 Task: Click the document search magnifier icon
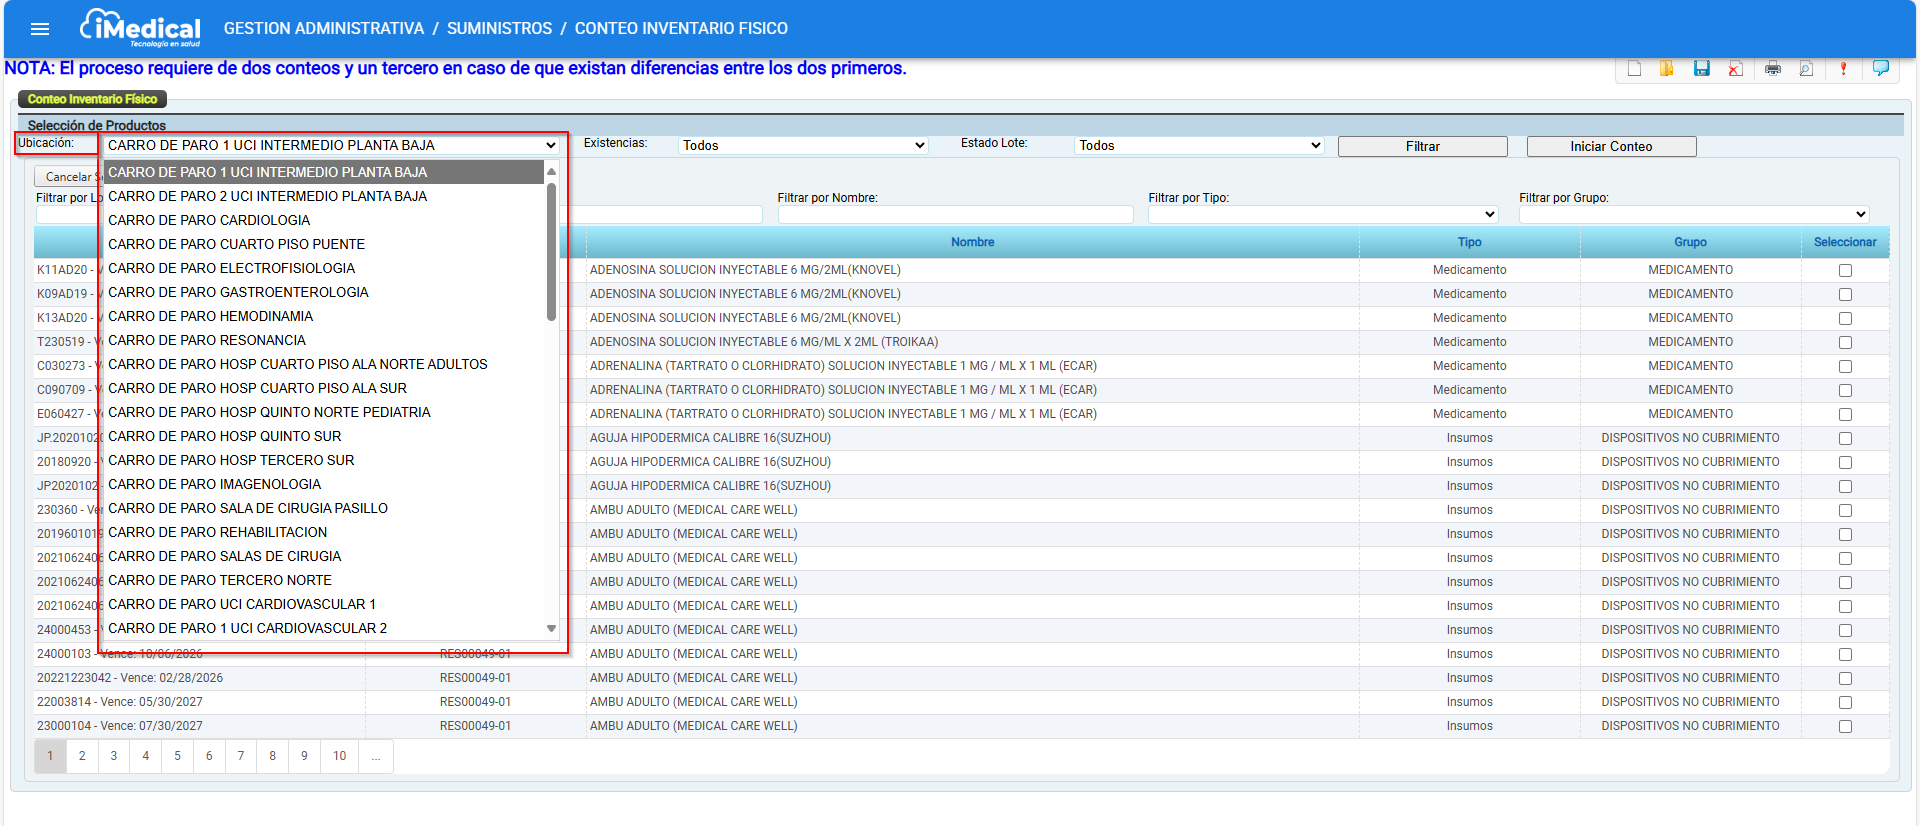(1806, 69)
